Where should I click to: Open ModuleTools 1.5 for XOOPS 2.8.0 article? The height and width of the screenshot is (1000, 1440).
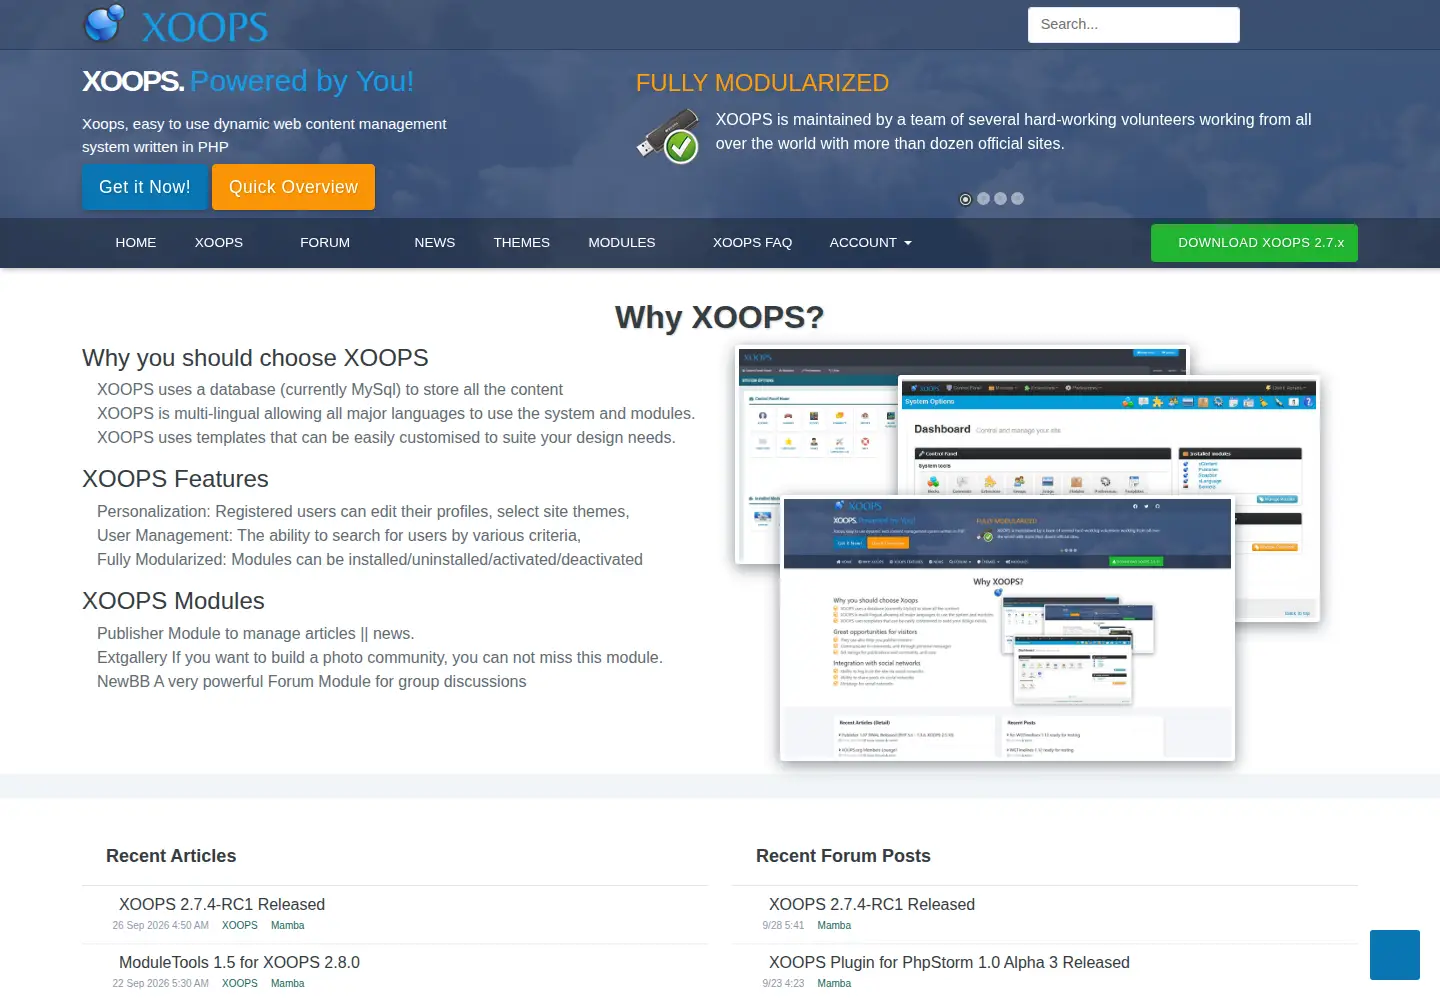tap(239, 962)
